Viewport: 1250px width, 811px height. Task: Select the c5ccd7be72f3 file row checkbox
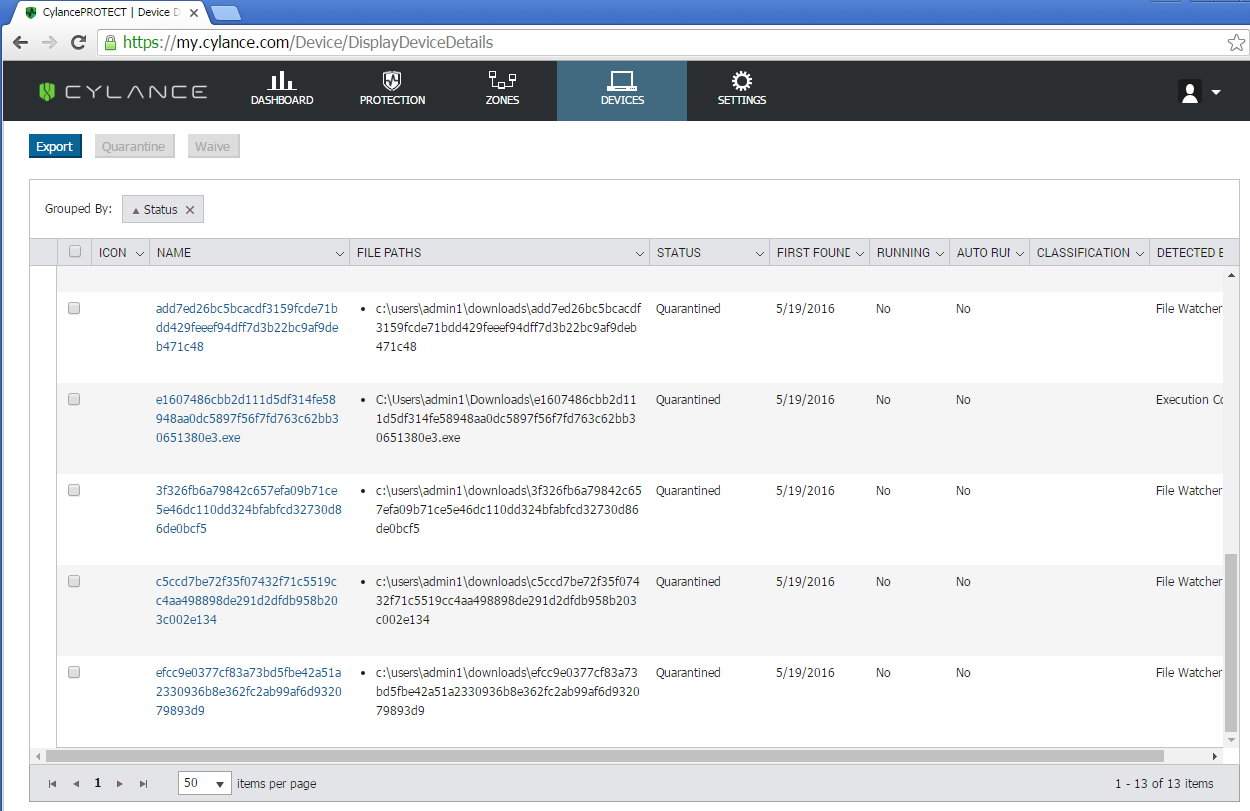pyautogui.click(x=74, y=582)
